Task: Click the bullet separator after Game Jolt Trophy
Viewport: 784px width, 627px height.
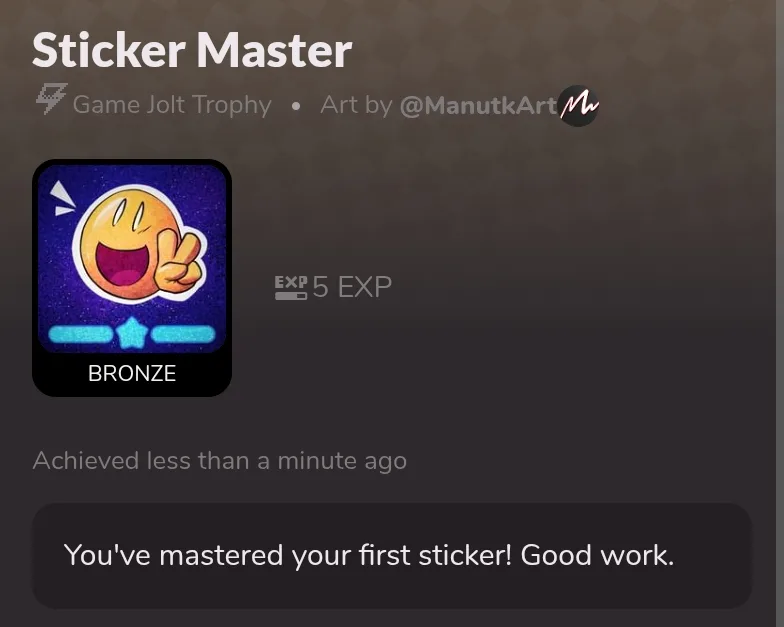Action: (296, 106)
